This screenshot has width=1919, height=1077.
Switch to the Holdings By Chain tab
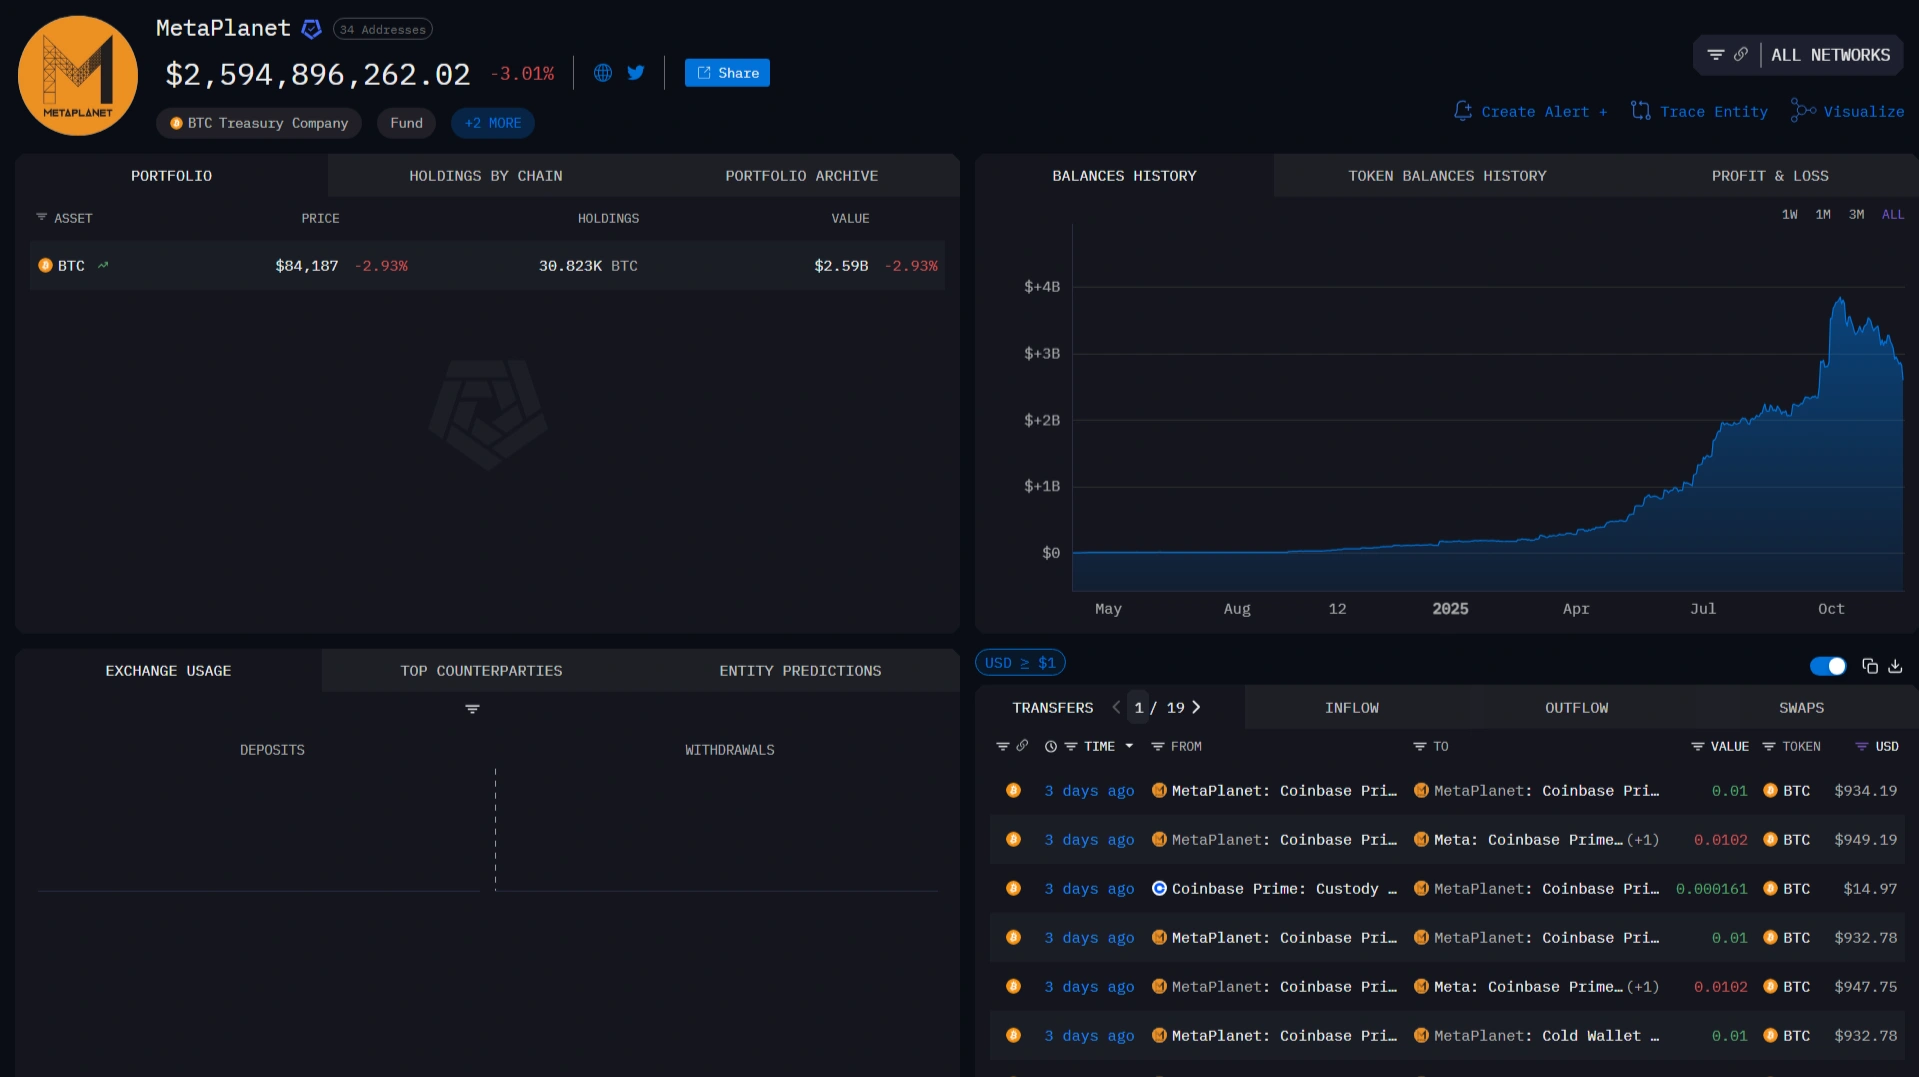(485, 176)
